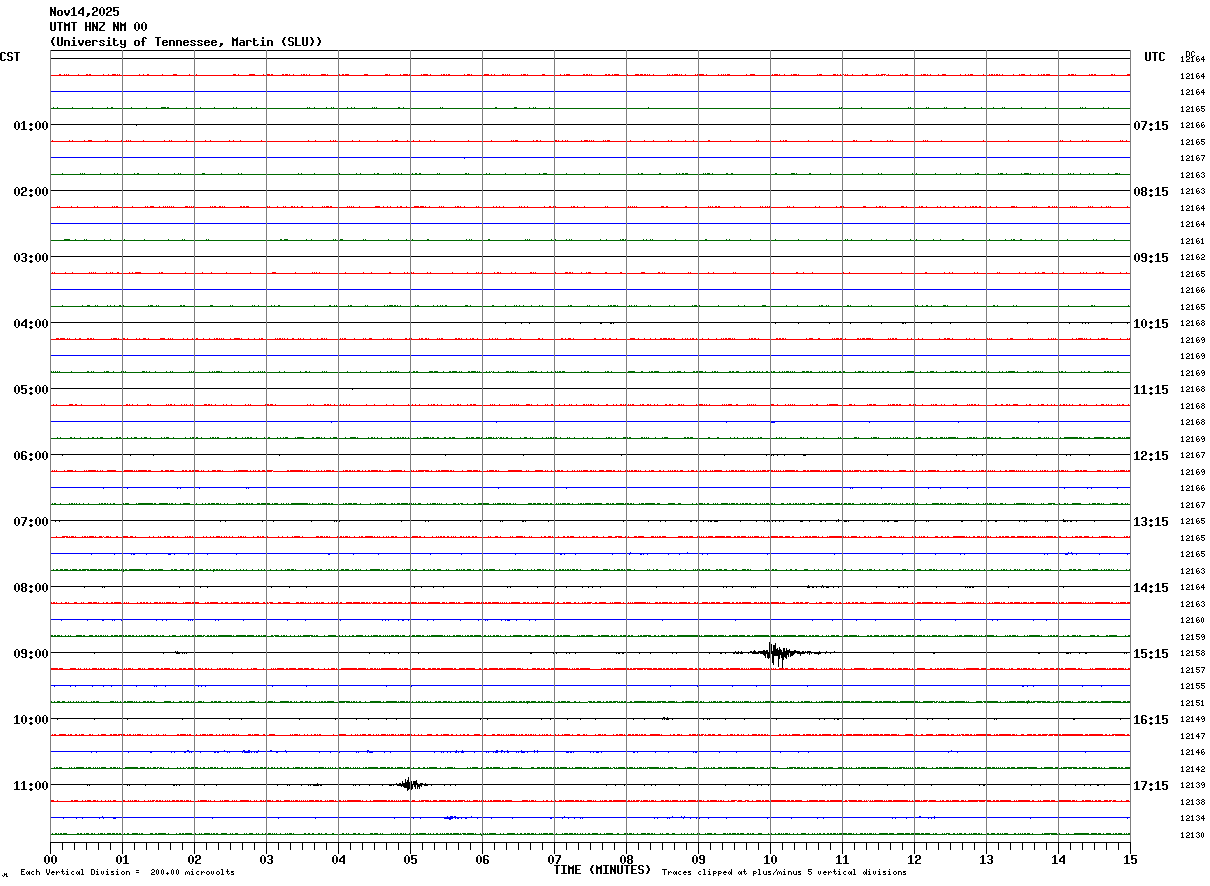Click the 12 minute axis tick label
Viewport: 1210px width, 886px height.
coord(915,859)
